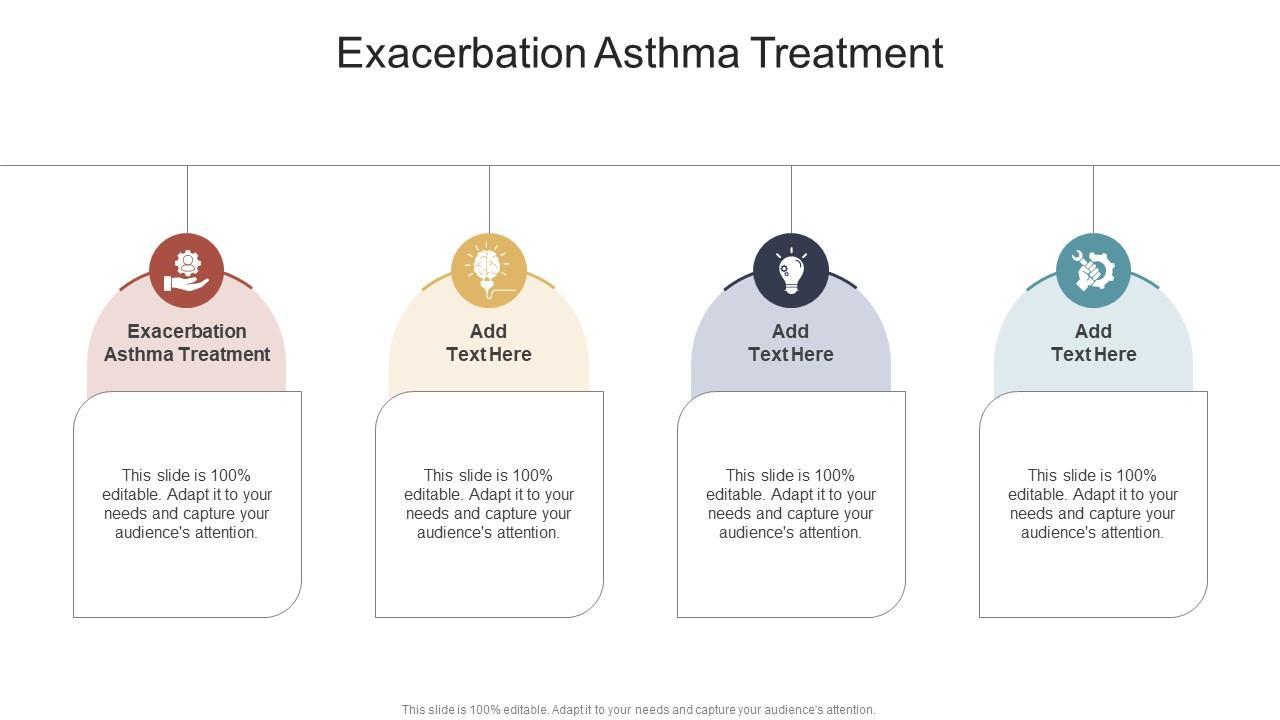Select 'Add Text Here' under the teal icon
The height and width of the screenshot is (720, 1280).
(x=1093, y=342)
